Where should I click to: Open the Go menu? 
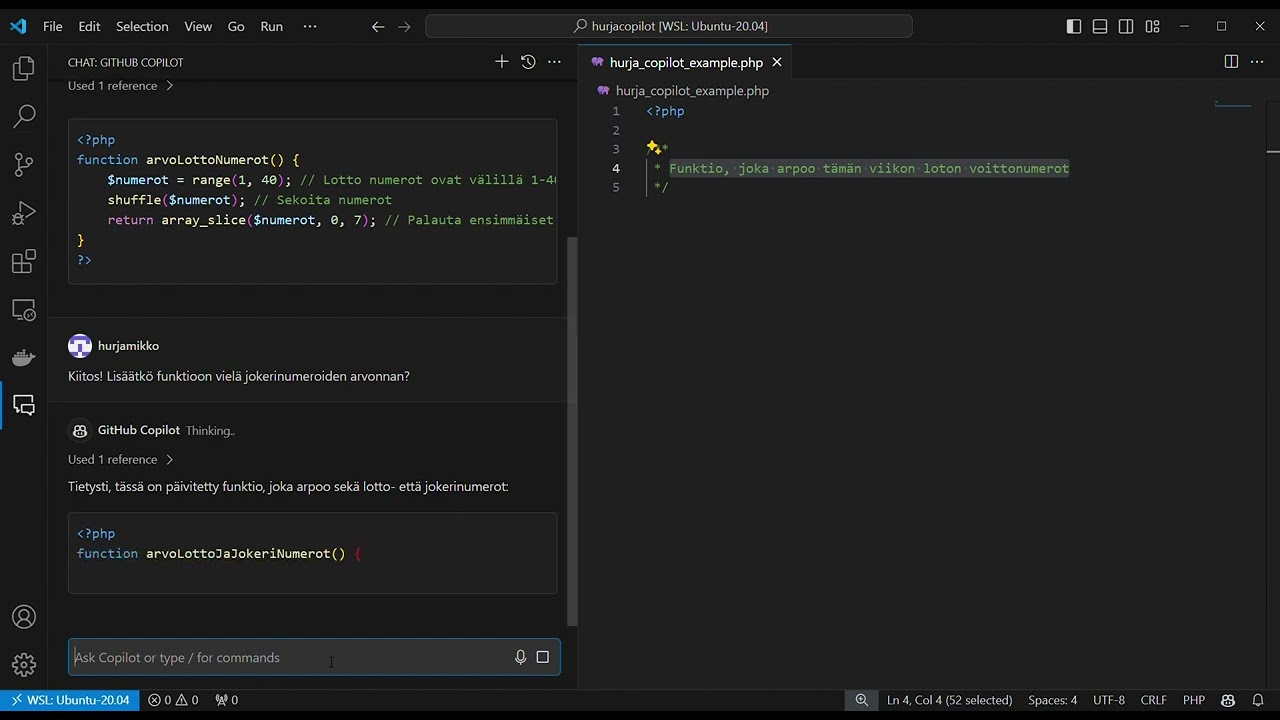pyautogui.click(x=236, y=27)
